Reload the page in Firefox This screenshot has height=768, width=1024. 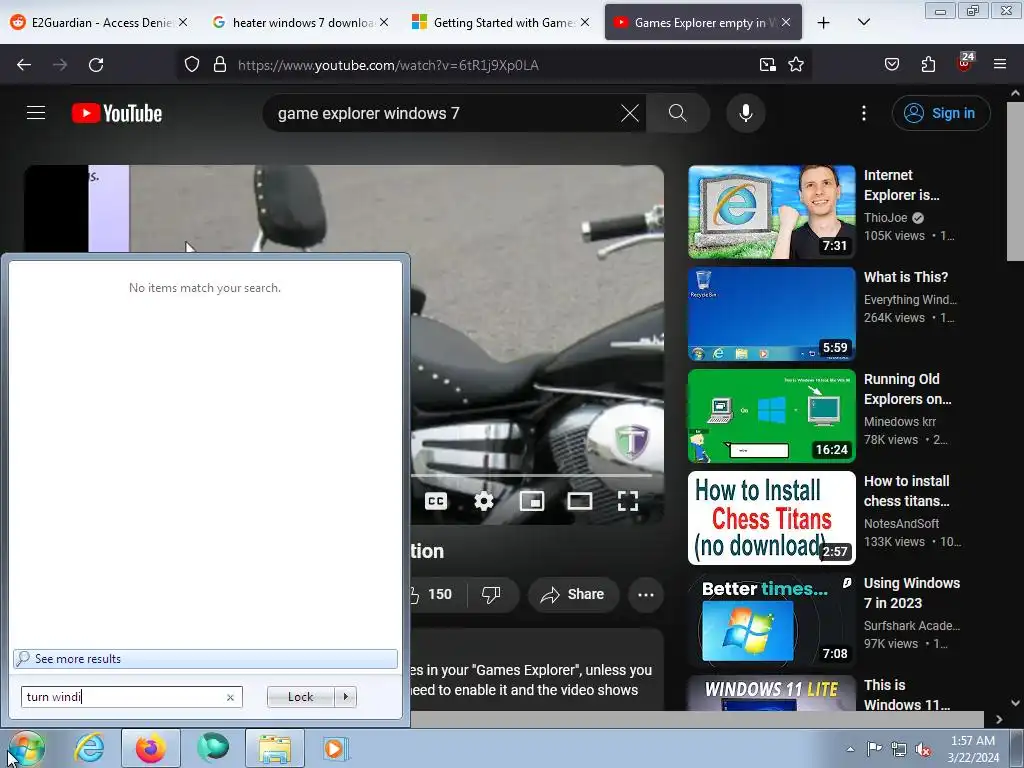pyautogui.click(x=96, y=65)
